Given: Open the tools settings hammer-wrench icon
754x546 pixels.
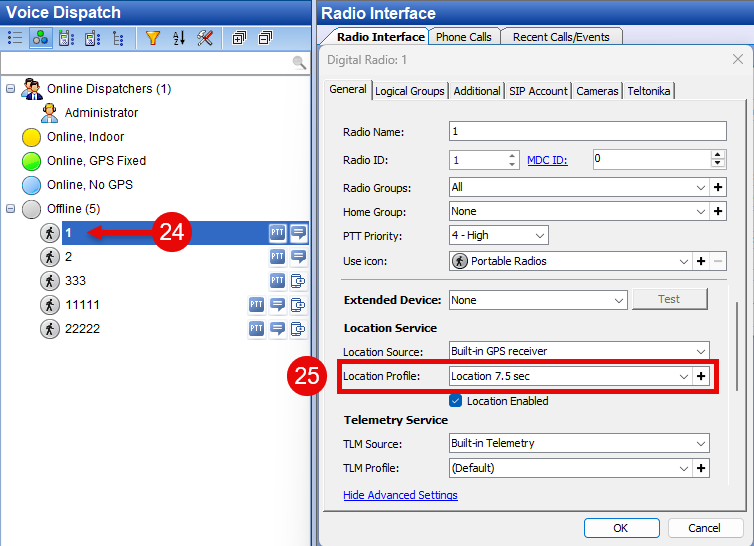Looking at the screenshot, I should [205, 38].
